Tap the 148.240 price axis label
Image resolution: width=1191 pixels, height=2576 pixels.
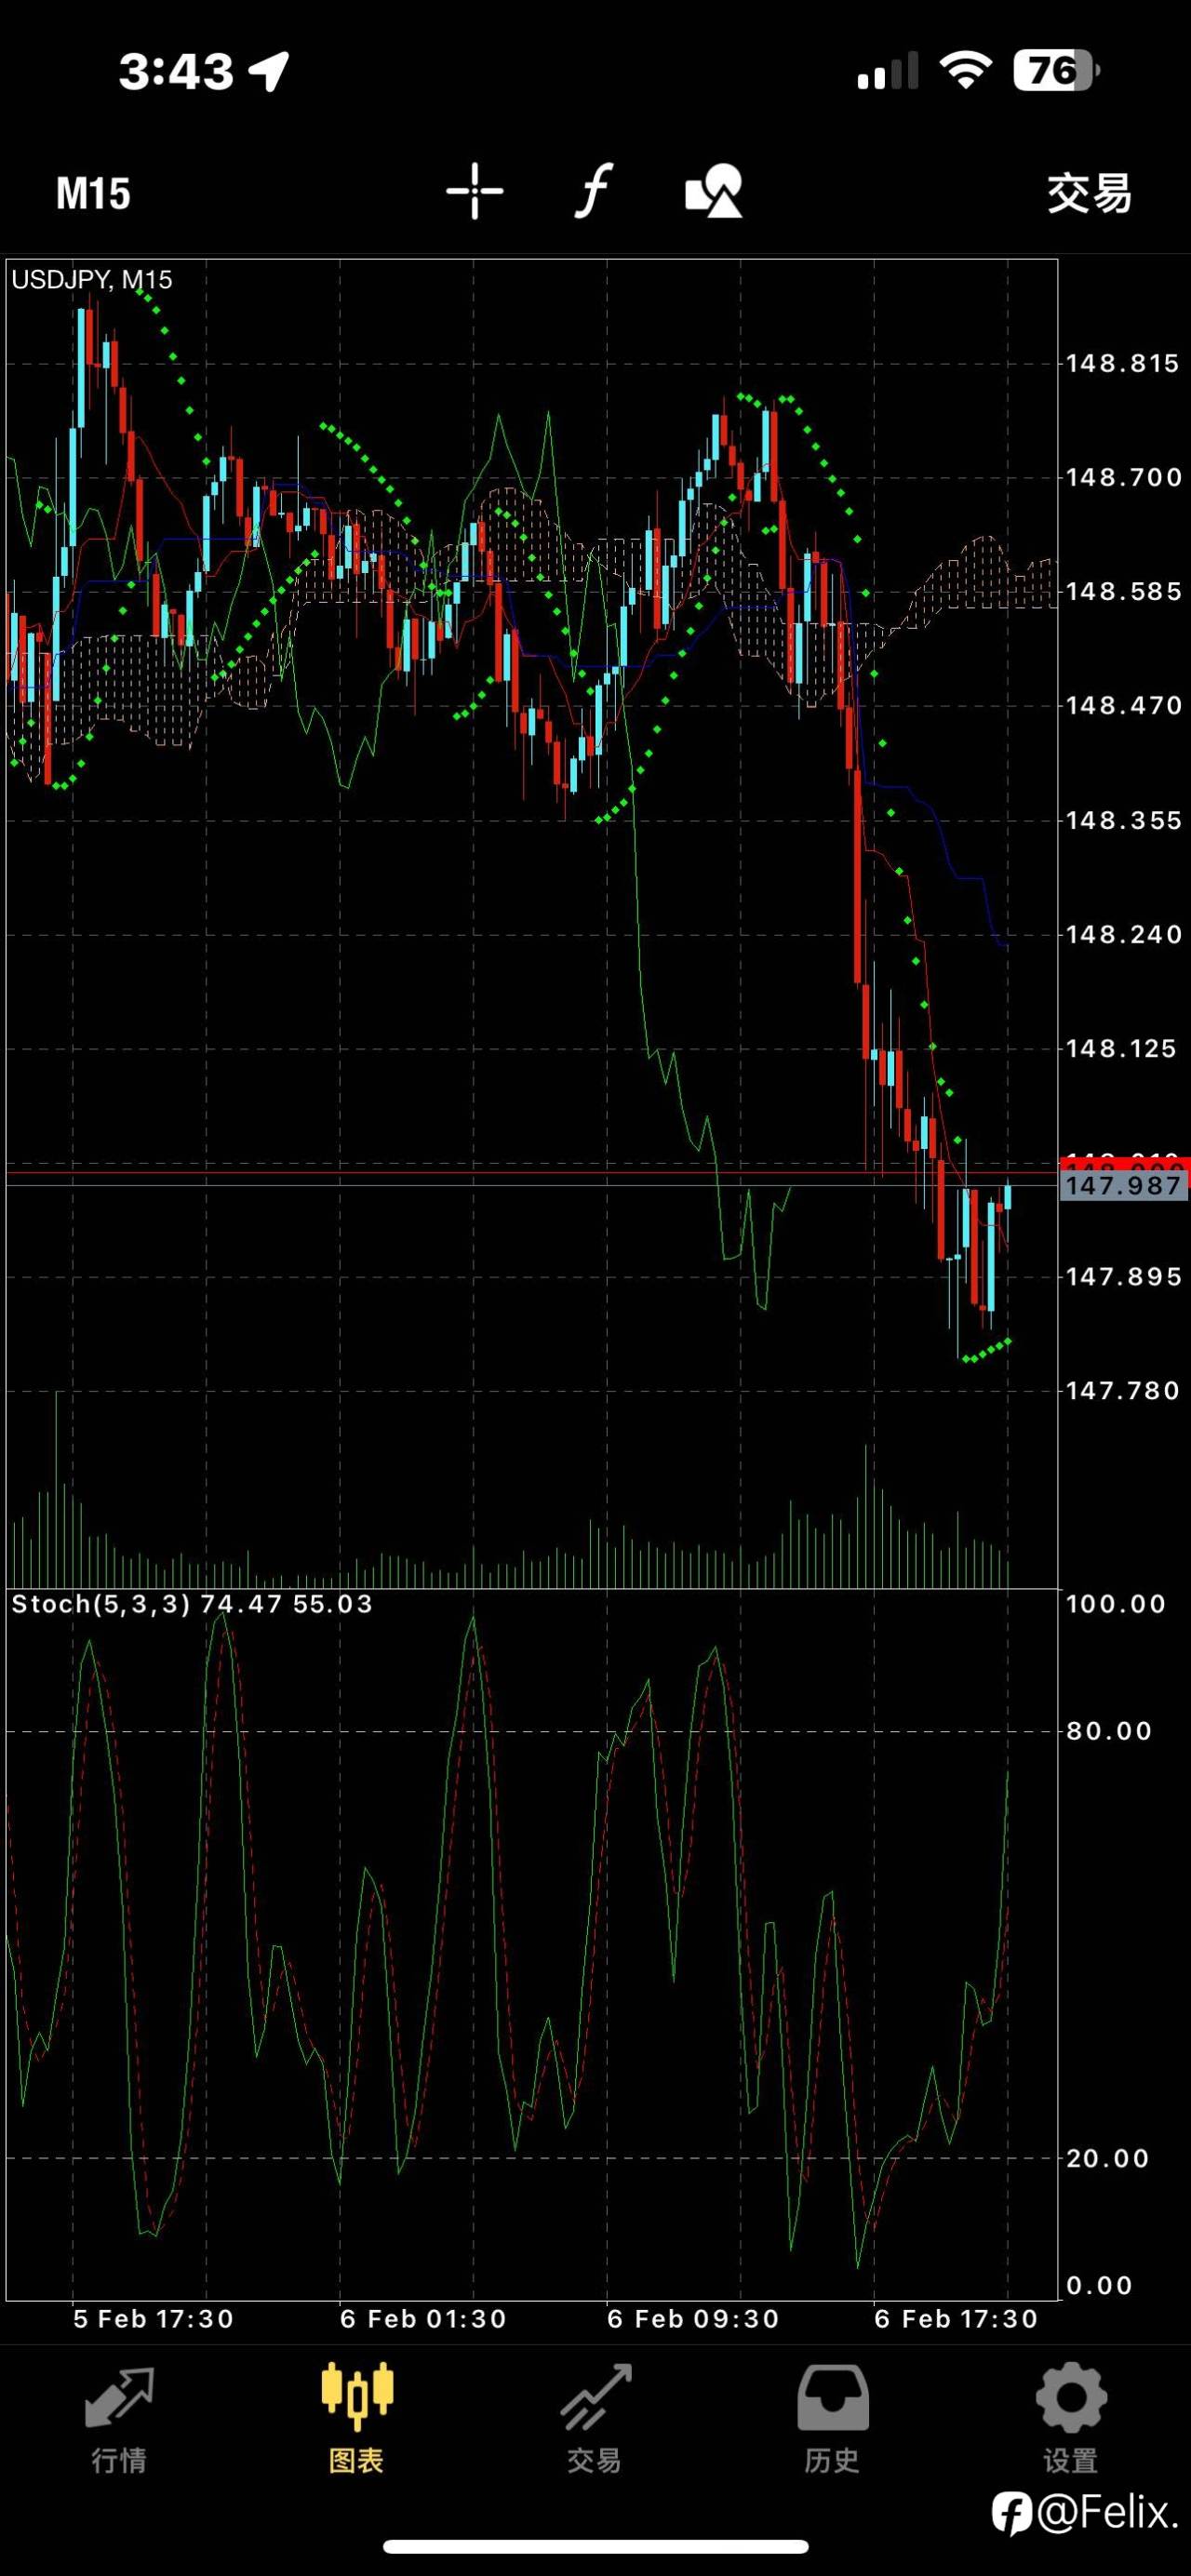(1123, 934)
